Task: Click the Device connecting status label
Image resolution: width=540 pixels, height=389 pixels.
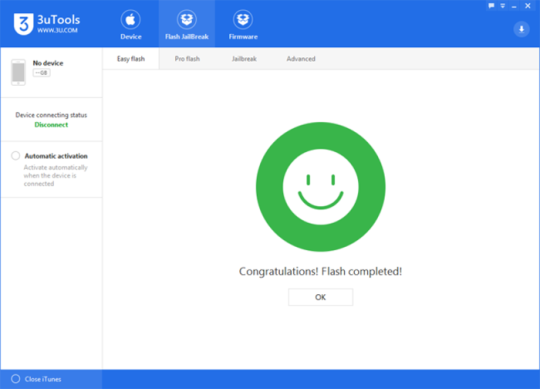Action: point(51,115)
